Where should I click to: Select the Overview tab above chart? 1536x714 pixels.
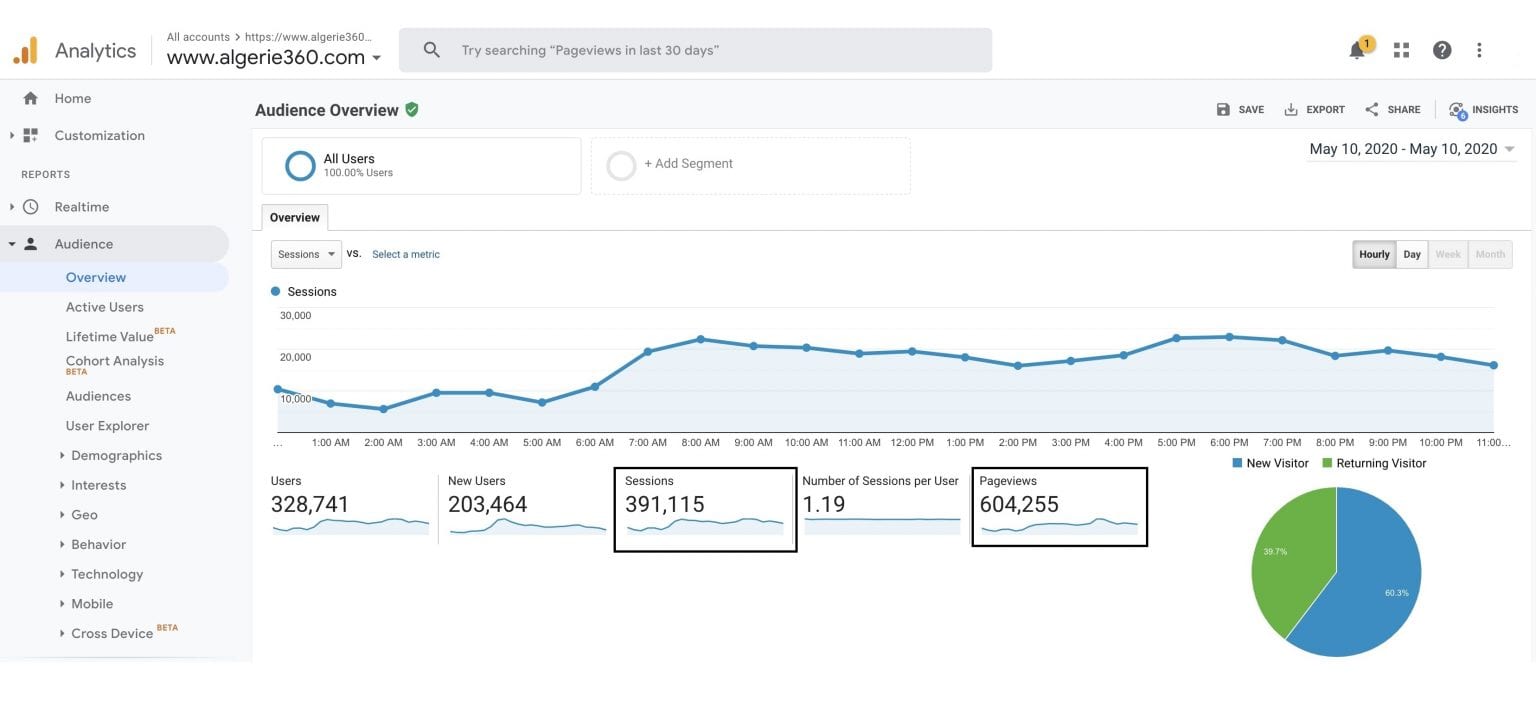(294, 218)
